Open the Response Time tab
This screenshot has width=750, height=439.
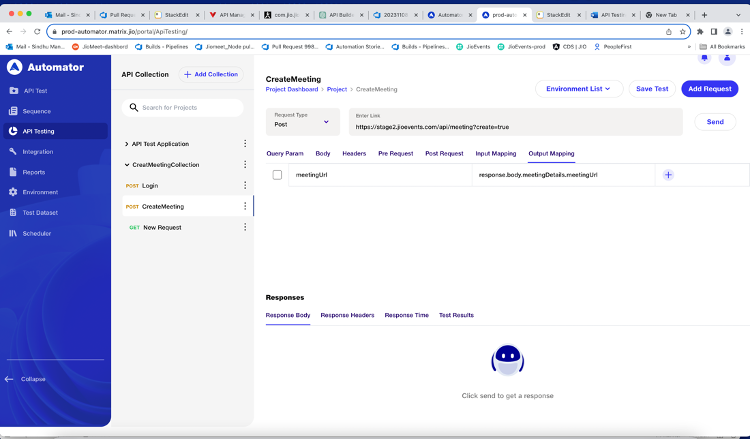(x=407, y=315)
